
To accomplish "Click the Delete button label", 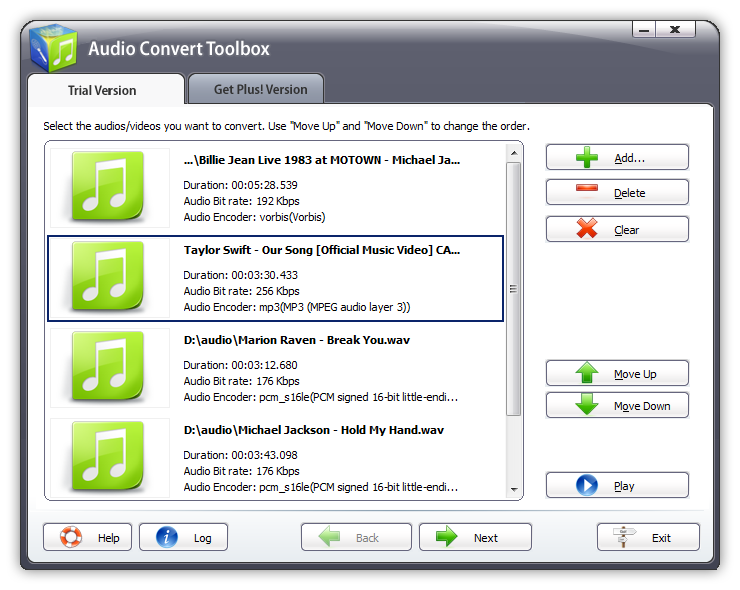I will coord(630,193).
